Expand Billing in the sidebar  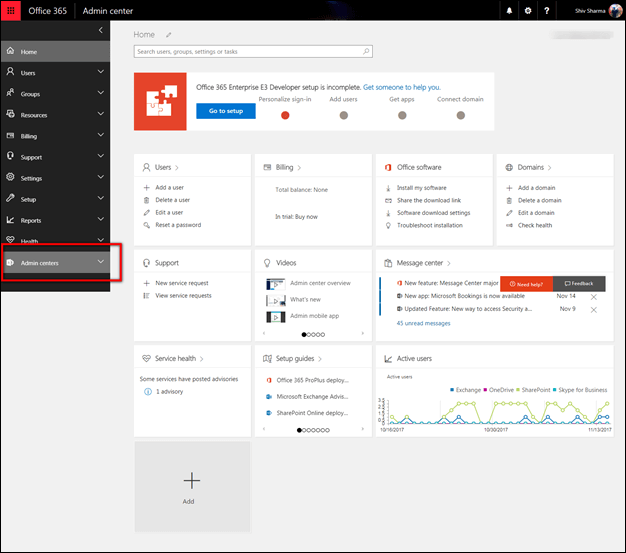[101, 135]
